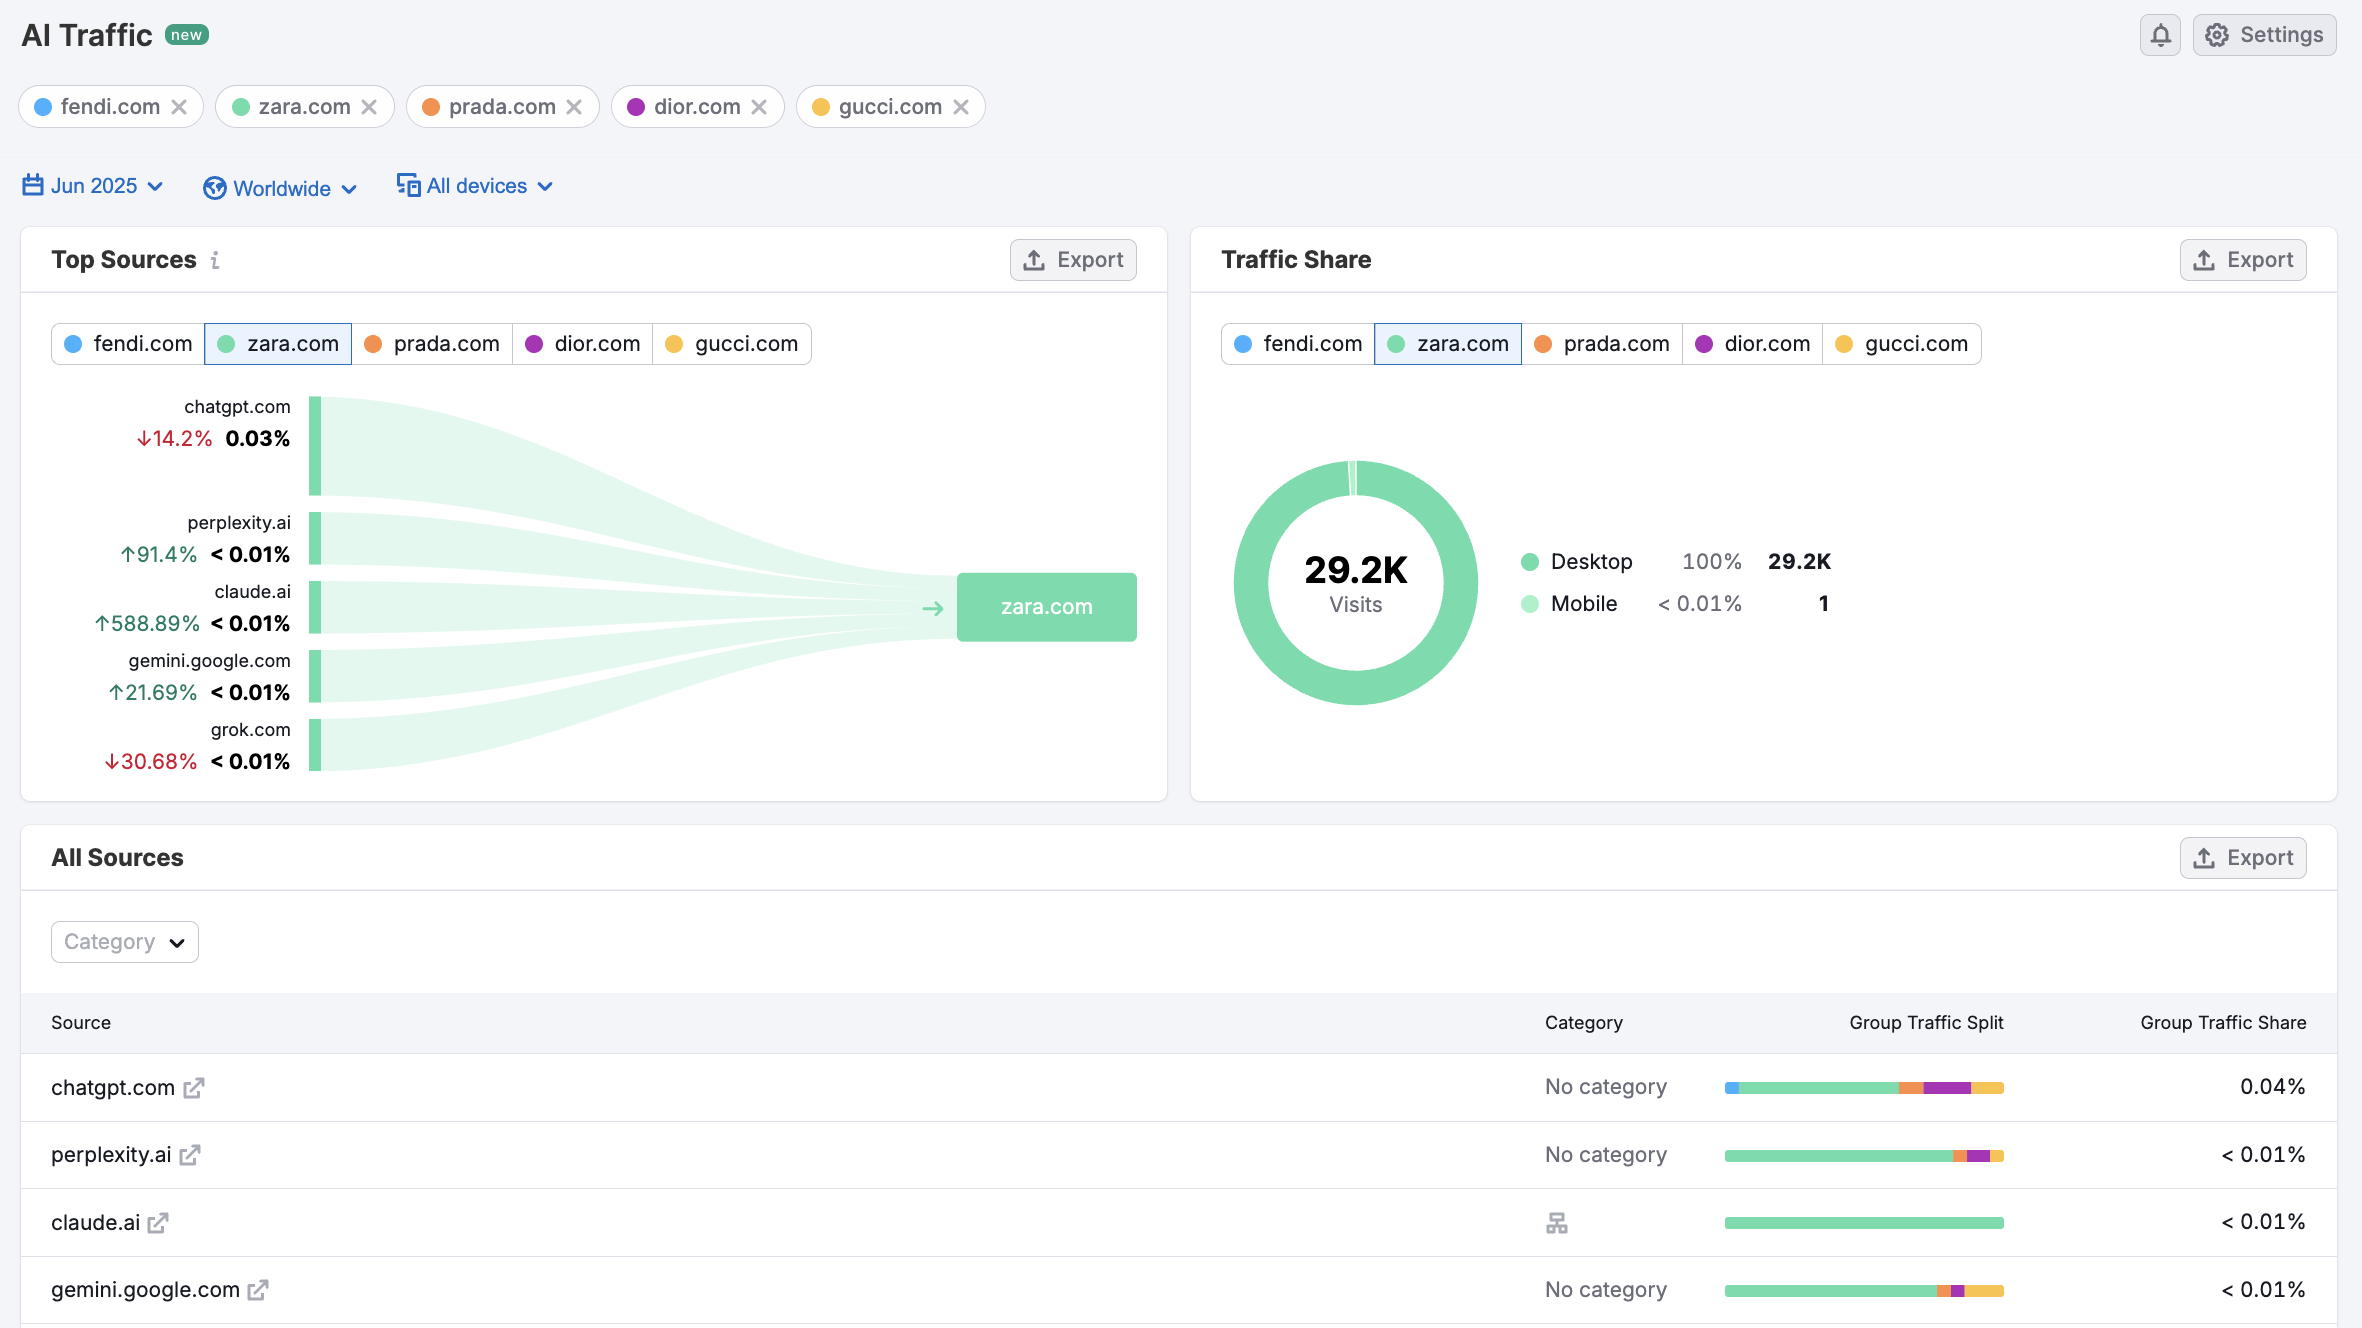The image size is (2362, 1328).
Task: Select gucci.com in Traffic Share selector
Action: [1902, 344]
